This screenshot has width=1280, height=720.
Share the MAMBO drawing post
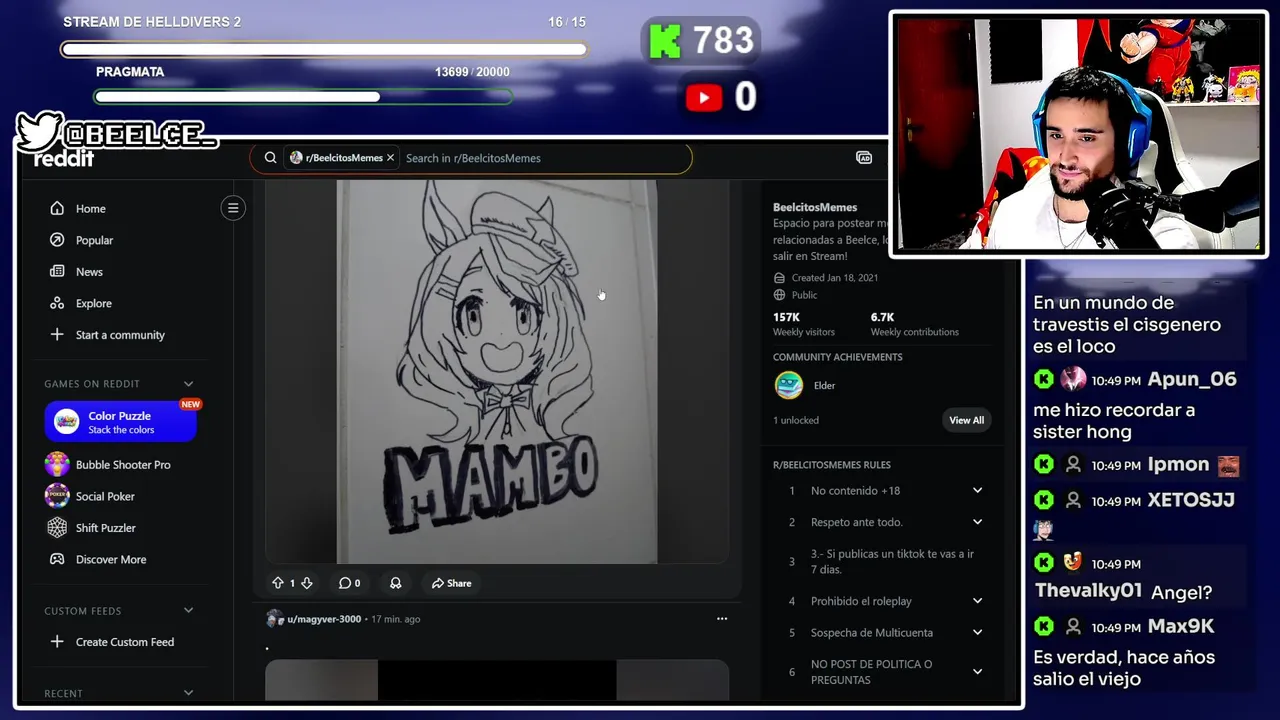pos(451,583)
